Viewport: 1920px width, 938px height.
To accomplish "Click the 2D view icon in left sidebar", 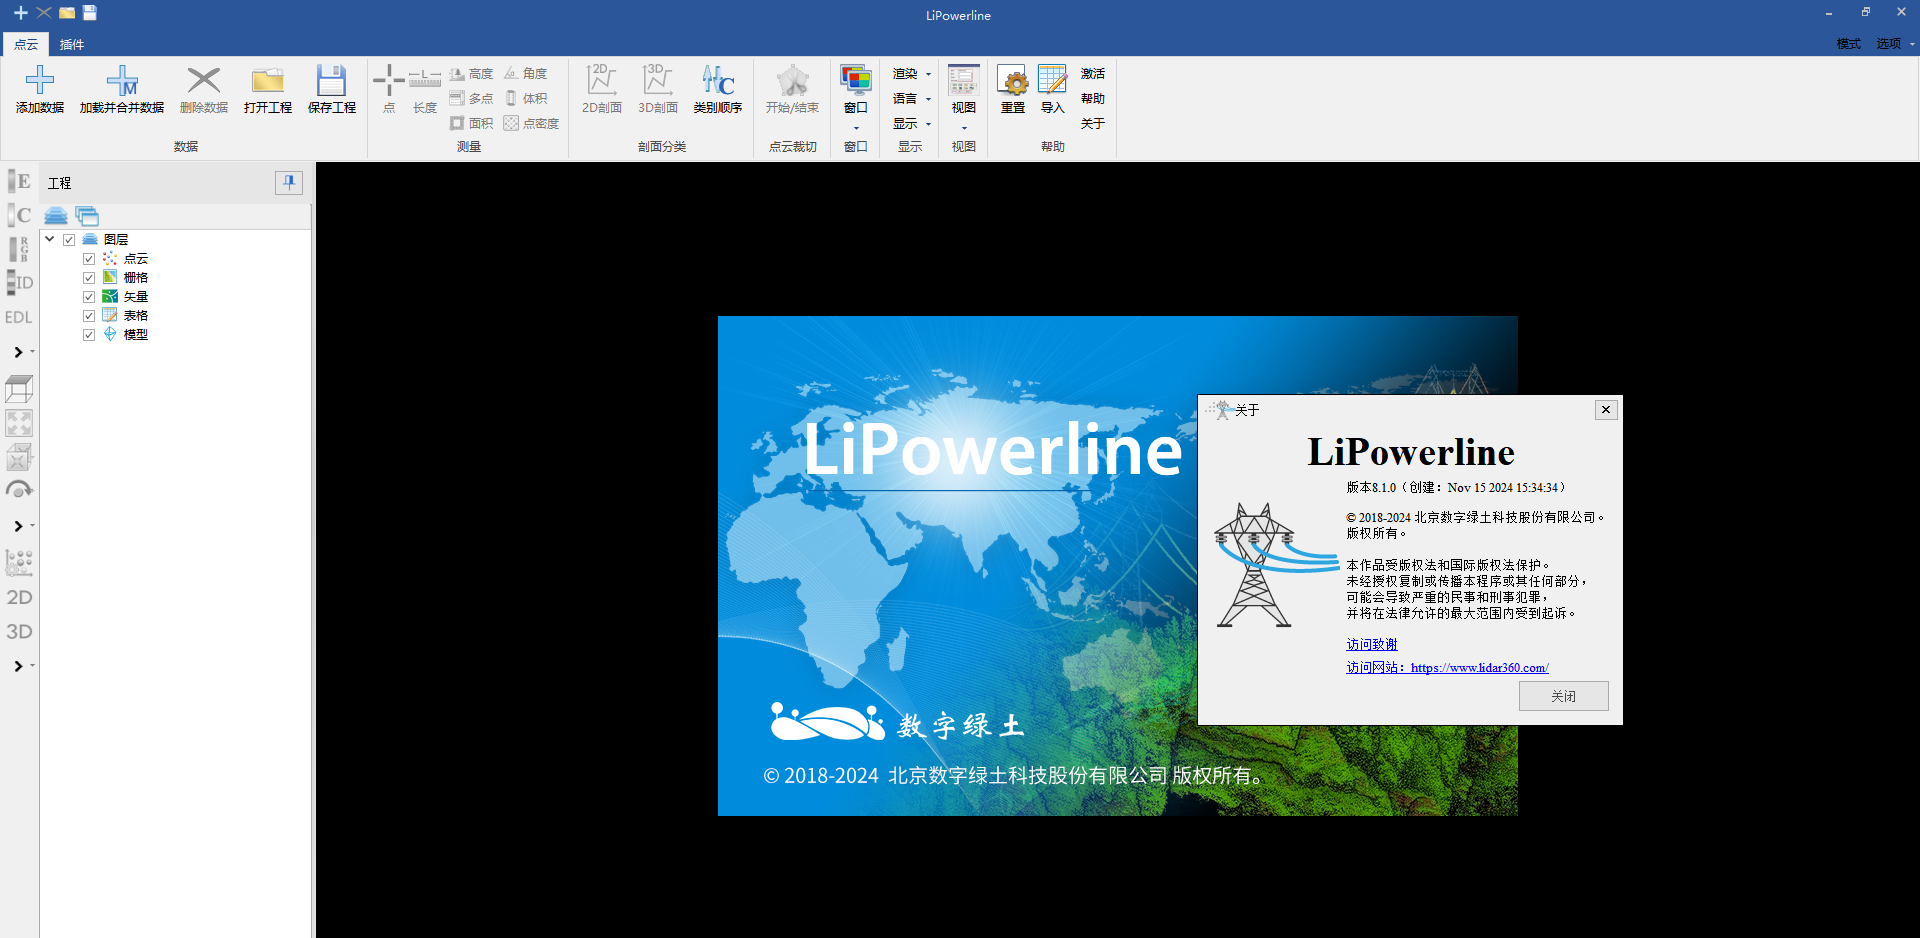I will coord(19,597).
